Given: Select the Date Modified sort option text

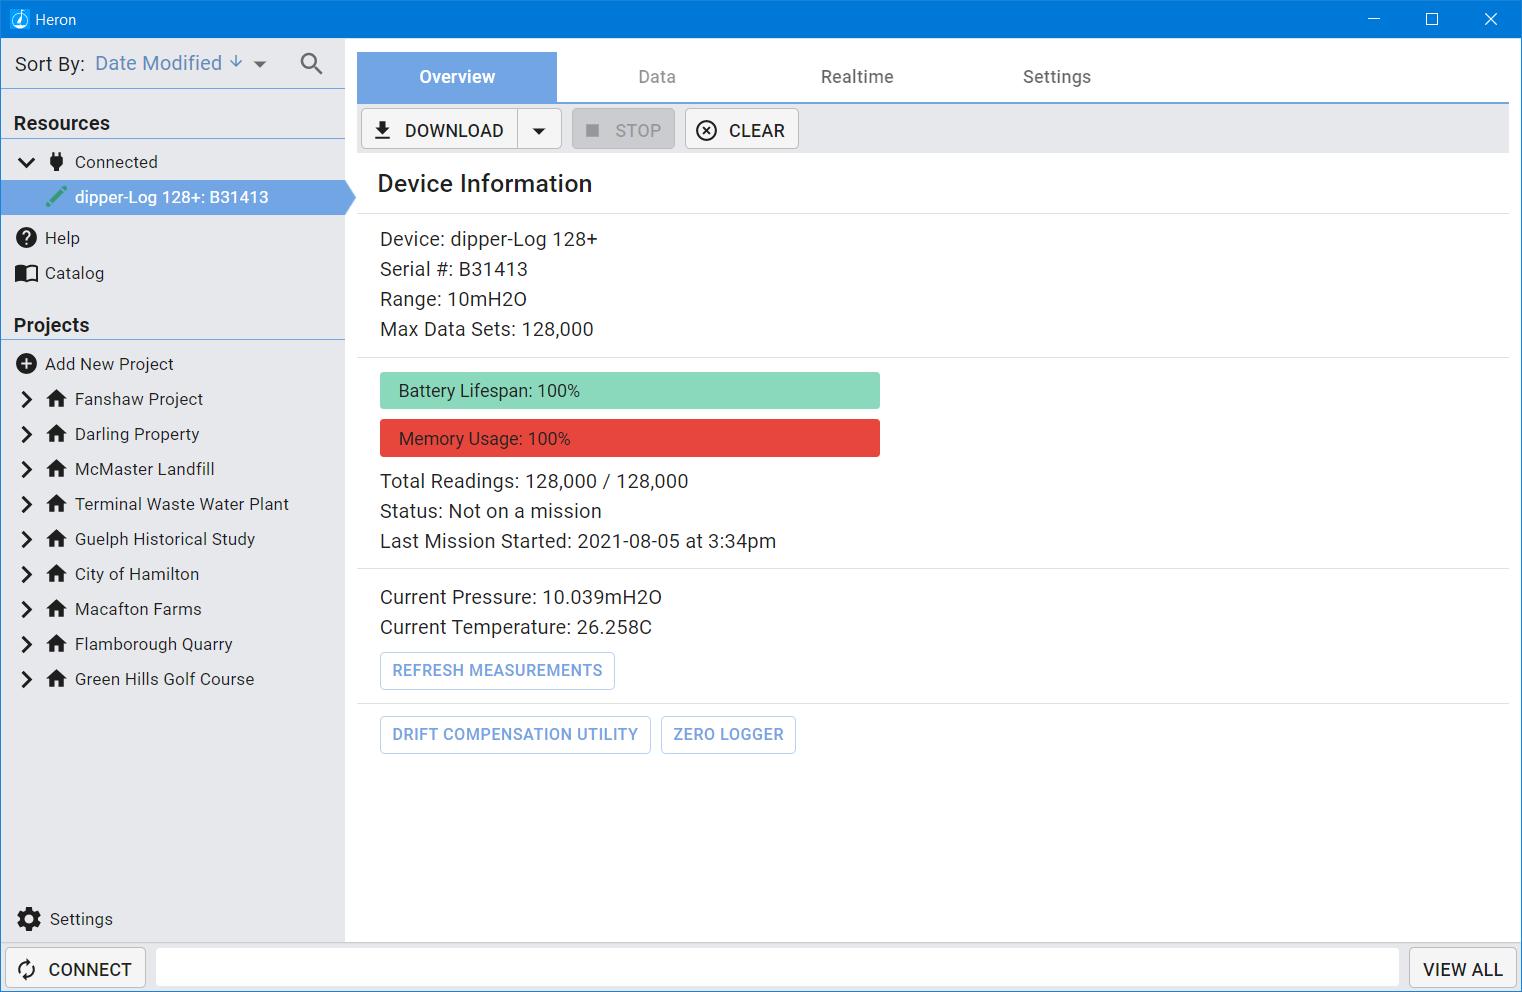Looking at the screenshot, I should 158,63.
